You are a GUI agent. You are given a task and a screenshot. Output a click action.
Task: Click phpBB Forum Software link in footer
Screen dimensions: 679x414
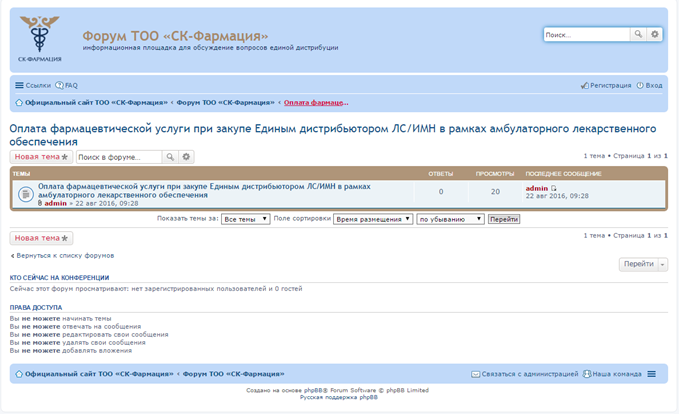click(316, 390)
